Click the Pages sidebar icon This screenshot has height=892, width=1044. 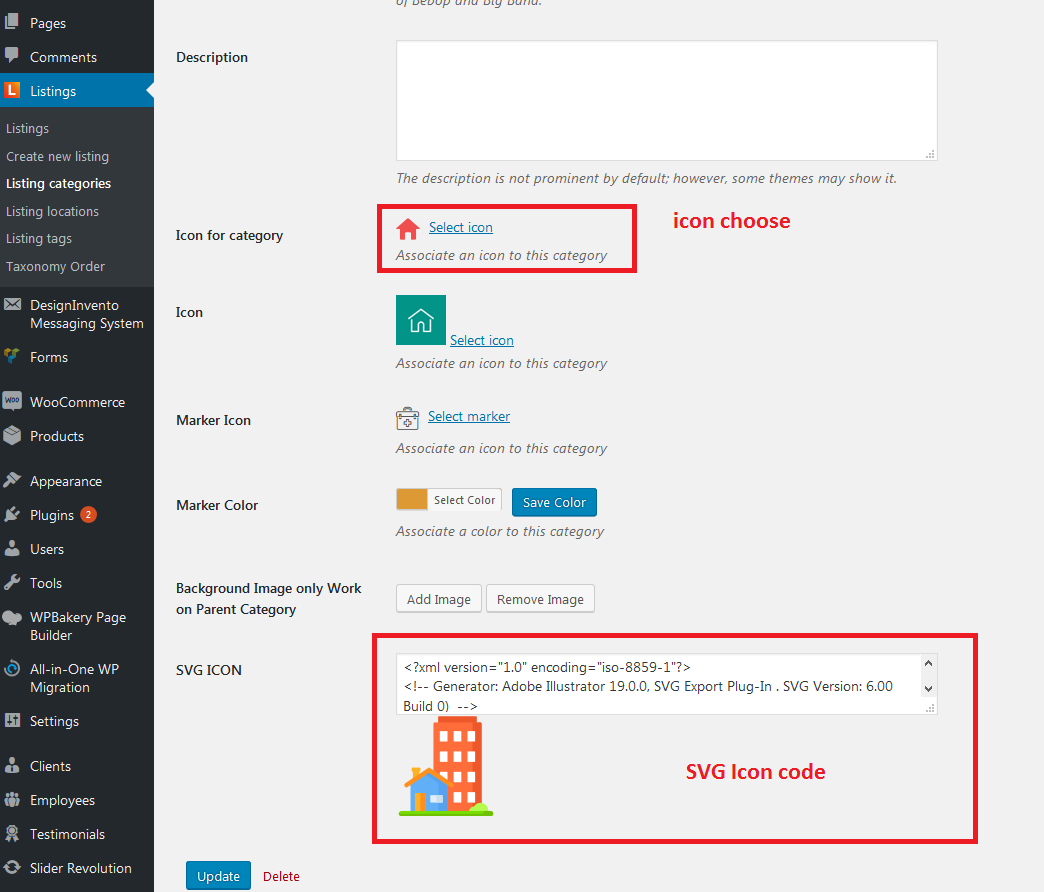11,21
